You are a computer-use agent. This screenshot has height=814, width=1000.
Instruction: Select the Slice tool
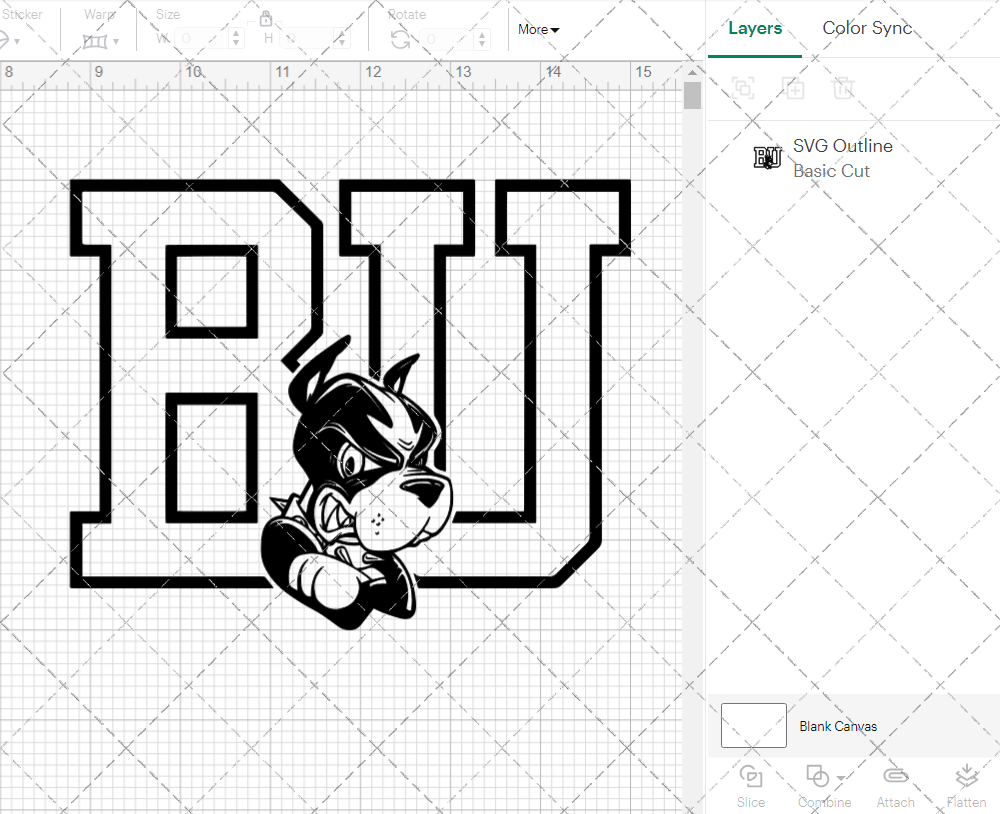point(751,785)
